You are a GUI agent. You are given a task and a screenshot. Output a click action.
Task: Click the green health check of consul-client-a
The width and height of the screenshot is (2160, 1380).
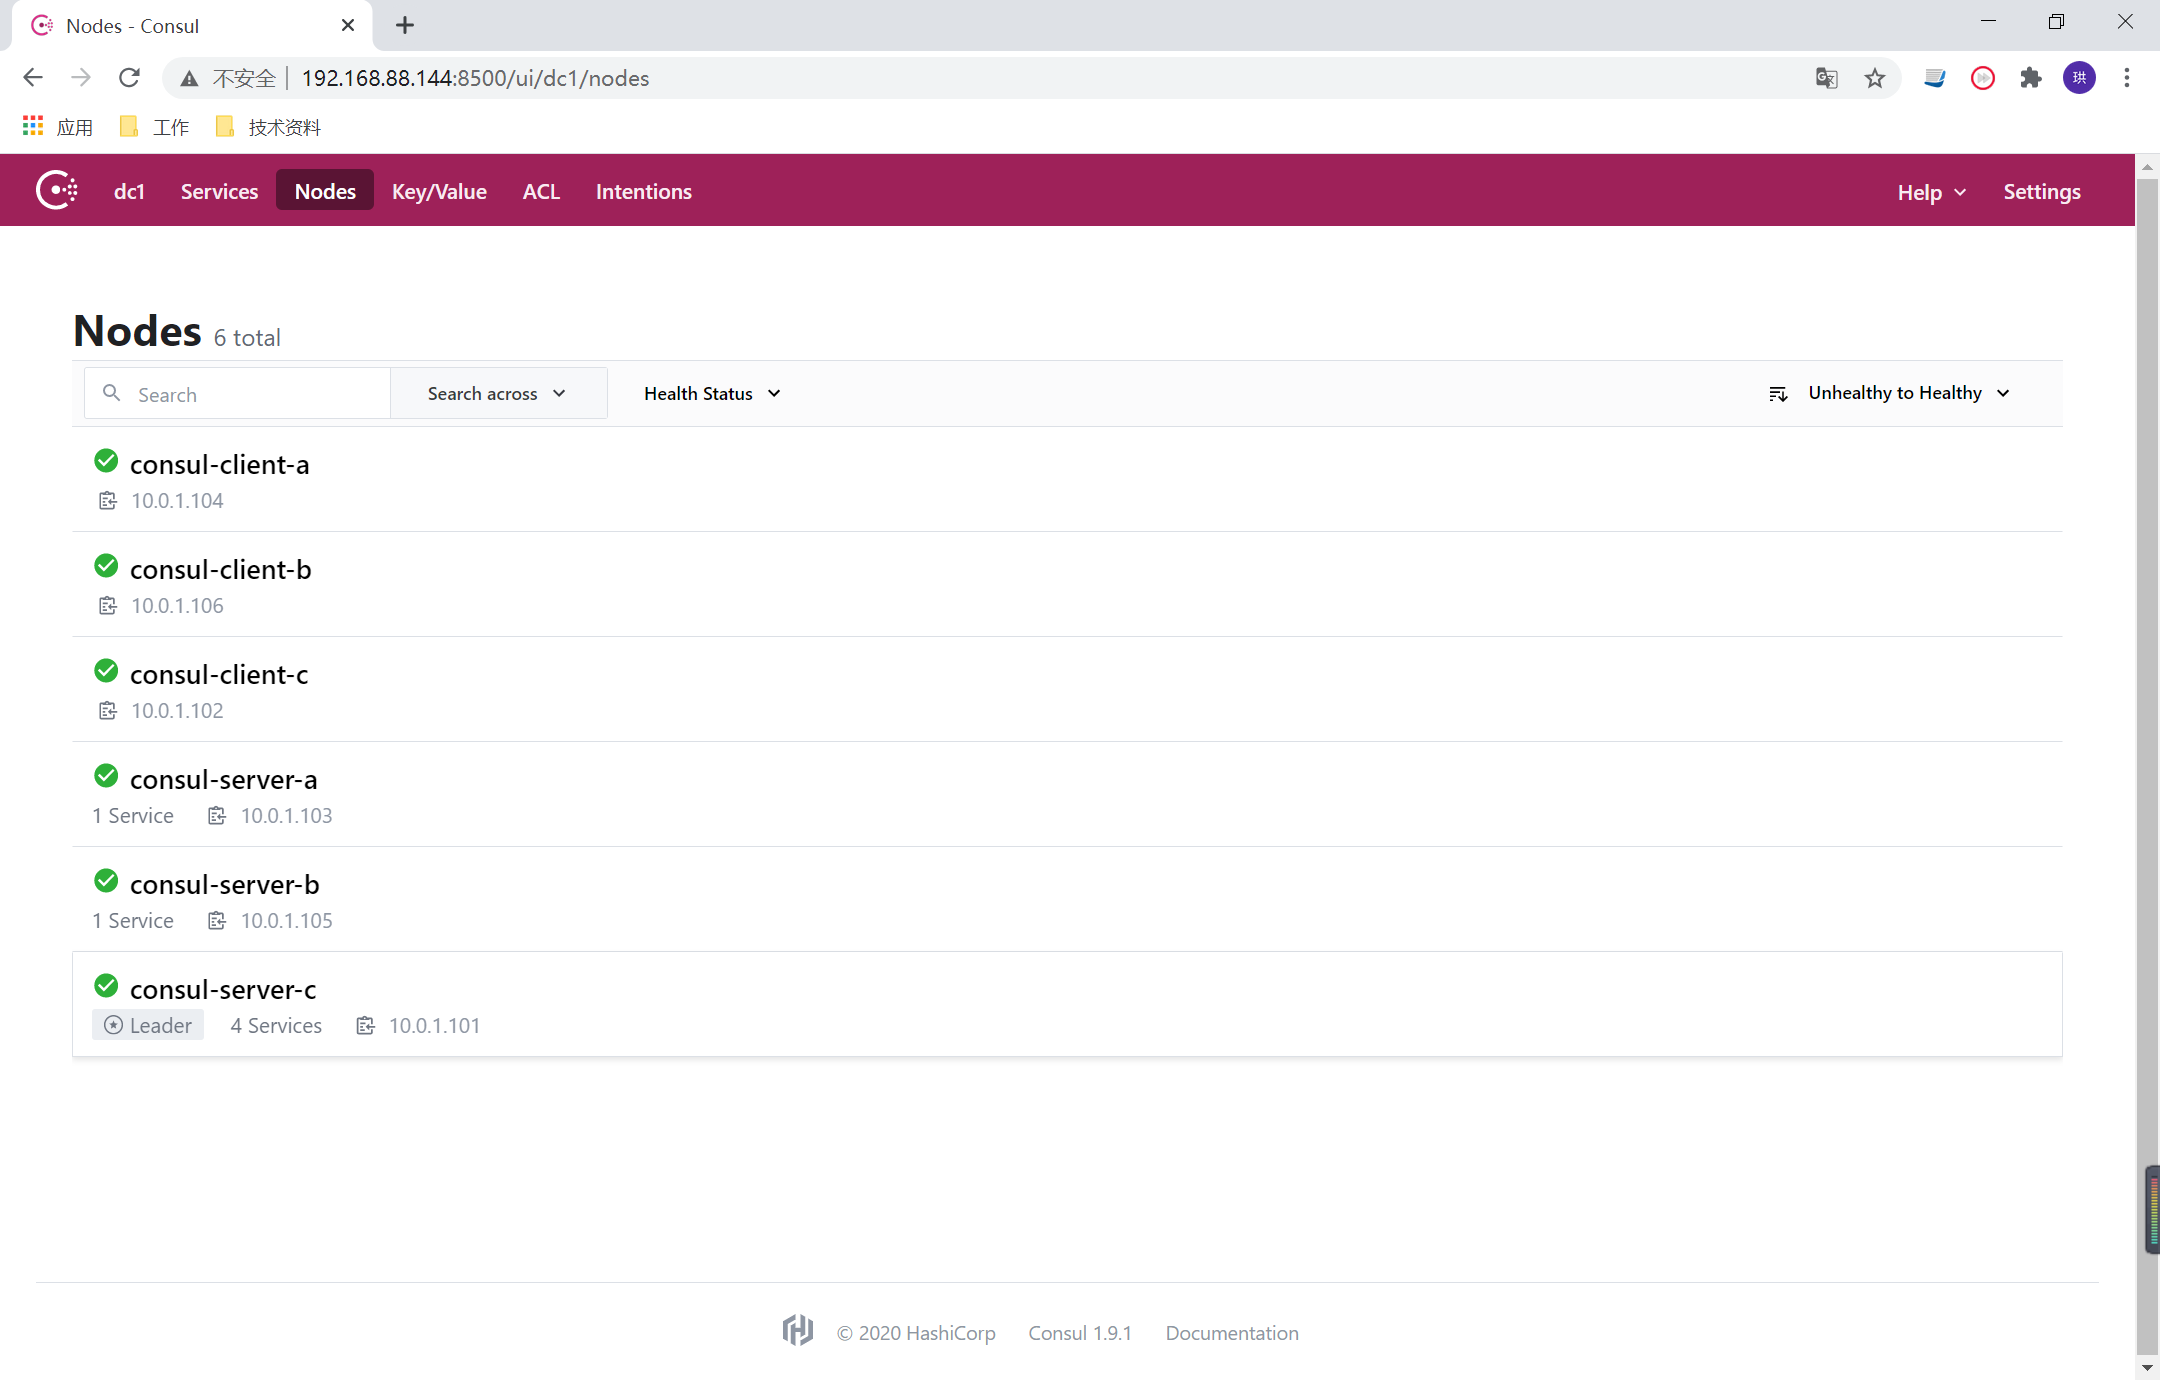coord(106,461)
